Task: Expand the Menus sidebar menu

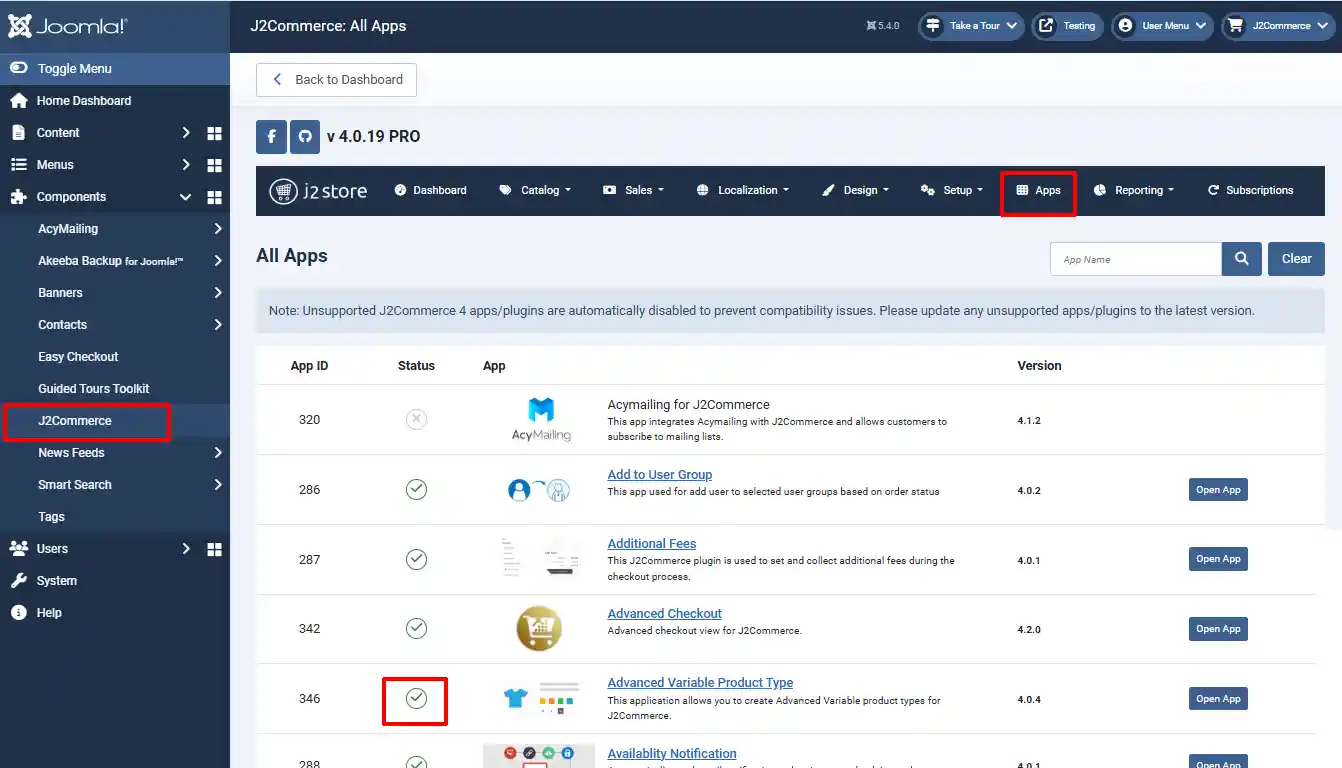Action: click(186, 165)
